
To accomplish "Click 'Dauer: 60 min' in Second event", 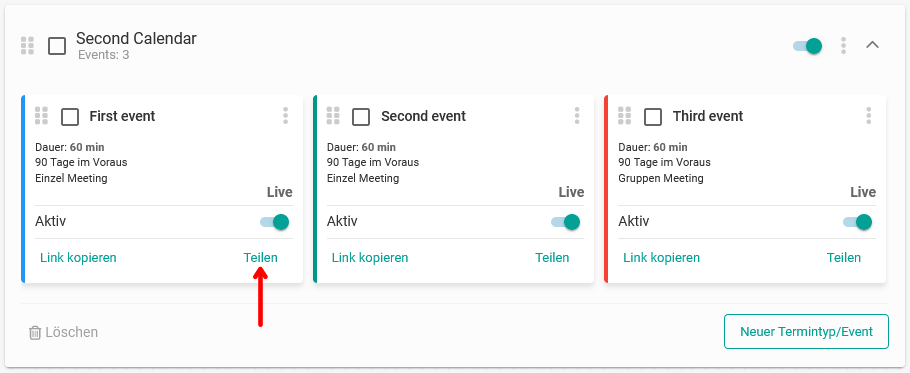I will (362, 147).
